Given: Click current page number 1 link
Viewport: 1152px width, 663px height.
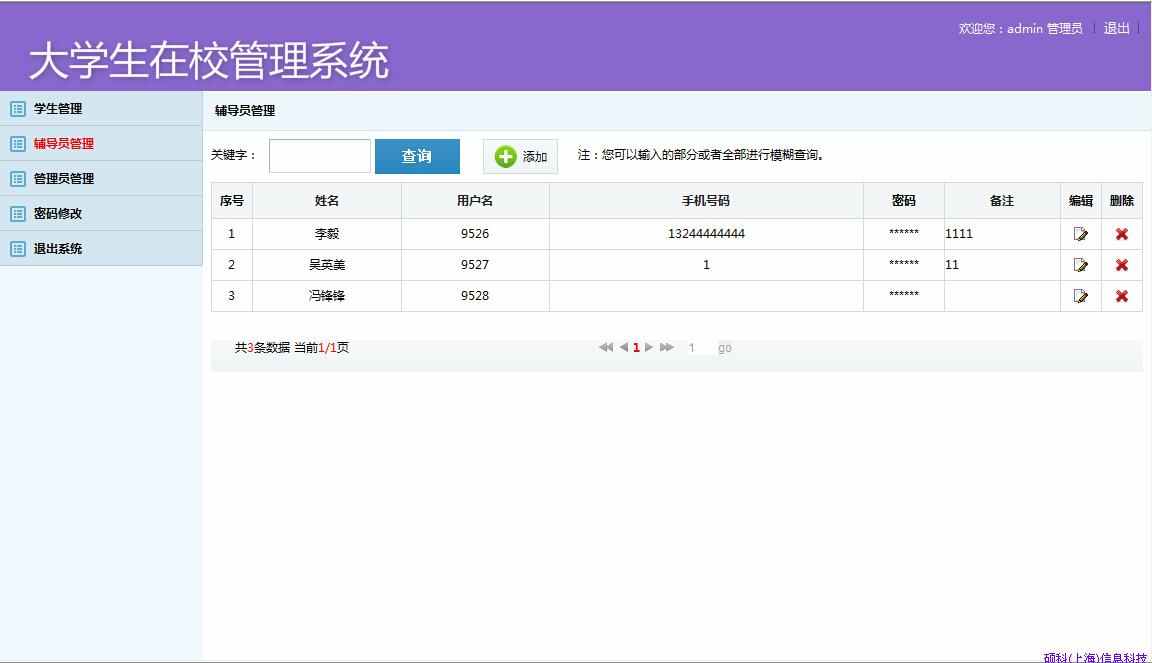Looking at the screenshot, I should (x=636, y=348).
